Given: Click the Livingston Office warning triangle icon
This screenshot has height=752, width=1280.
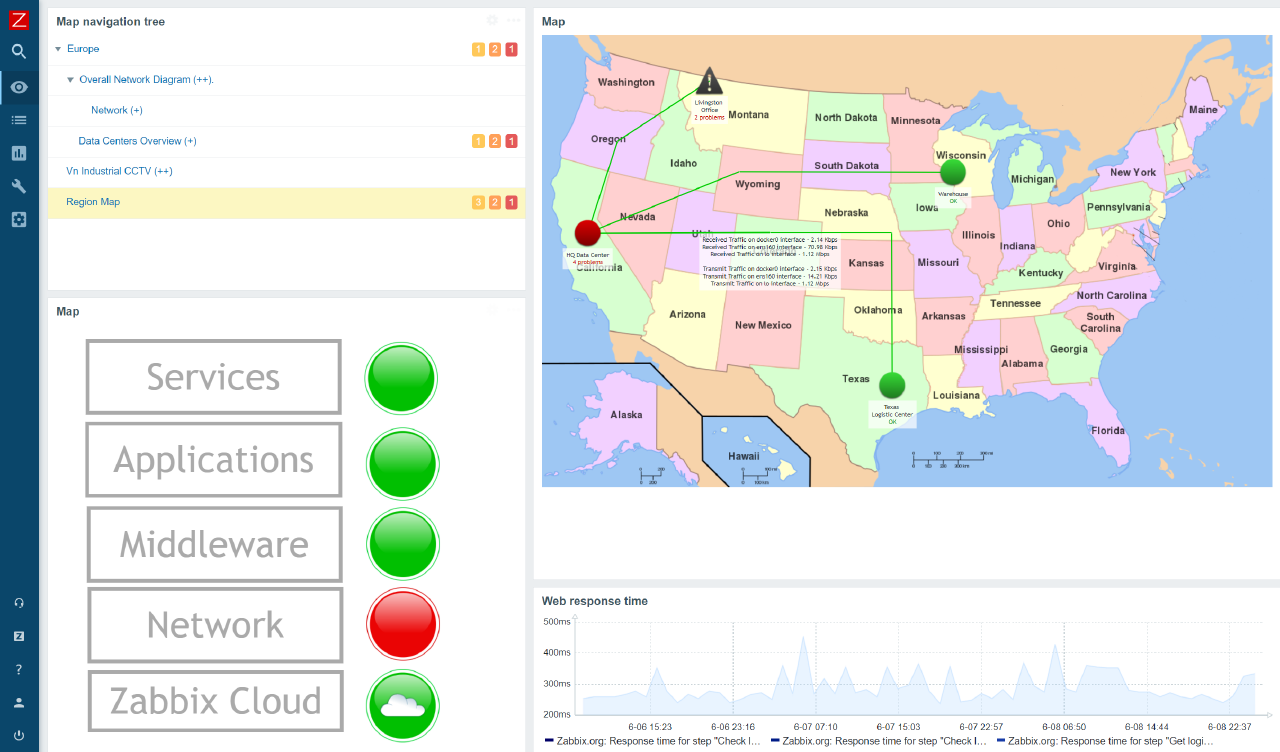Looking at the screenshot, I should point(709,82).
